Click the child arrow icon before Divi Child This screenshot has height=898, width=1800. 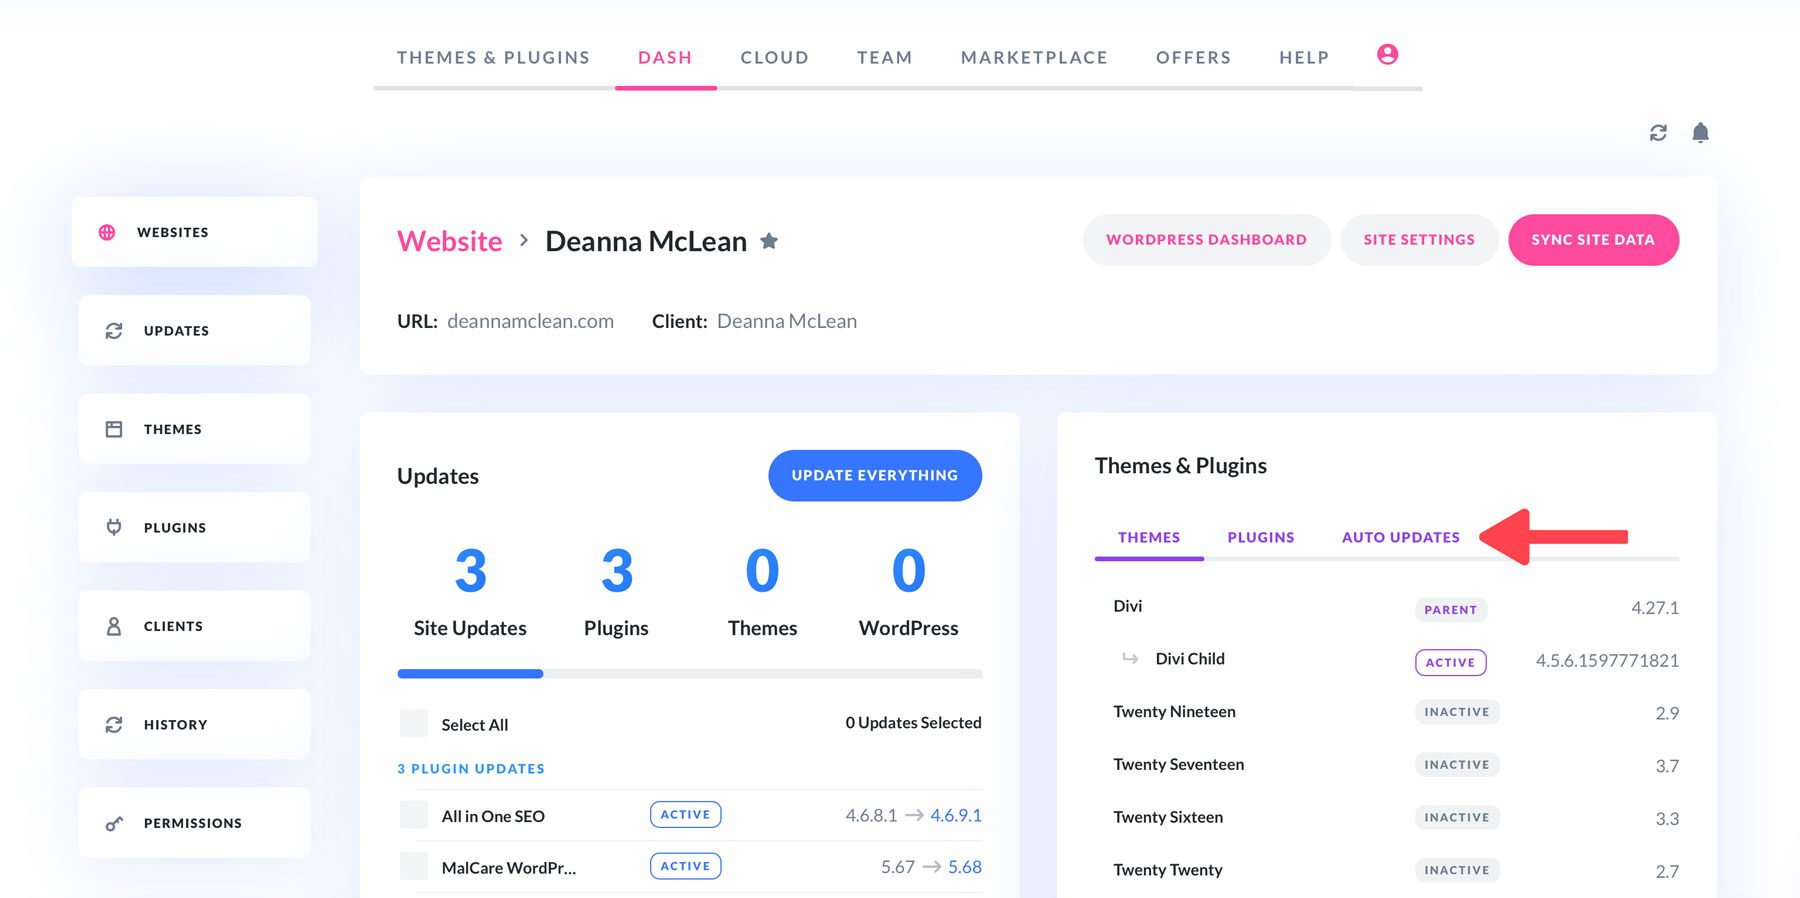[1130, 658]
